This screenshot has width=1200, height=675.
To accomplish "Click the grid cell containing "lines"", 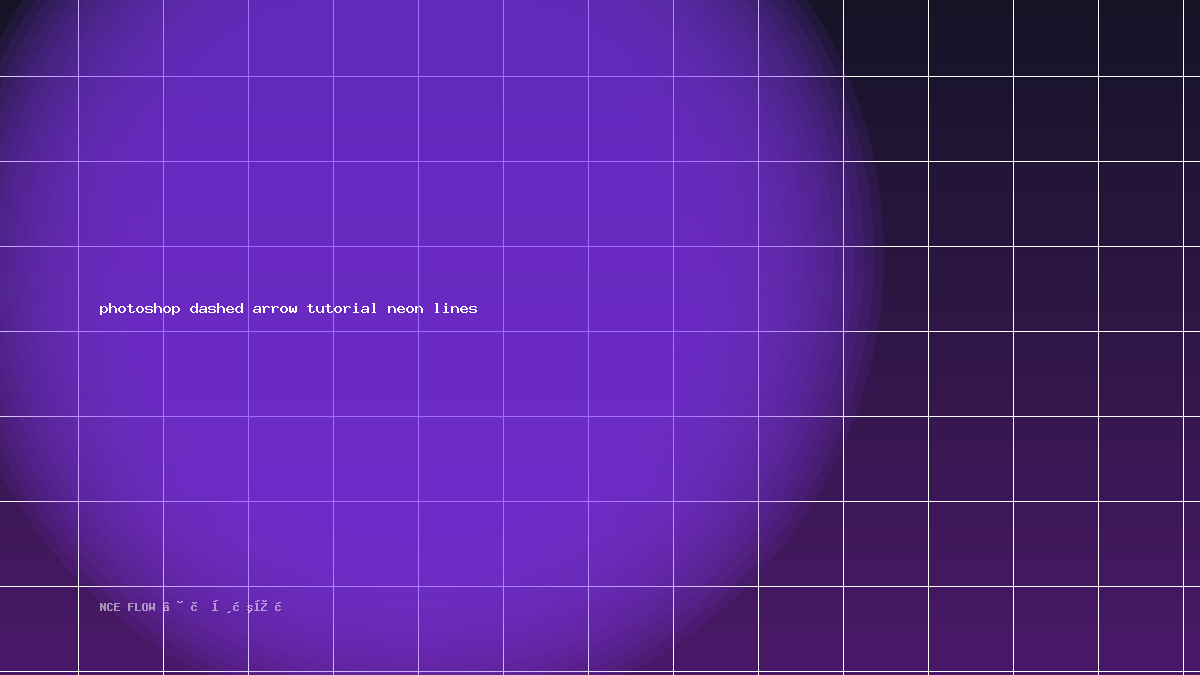I will point(460,288).
